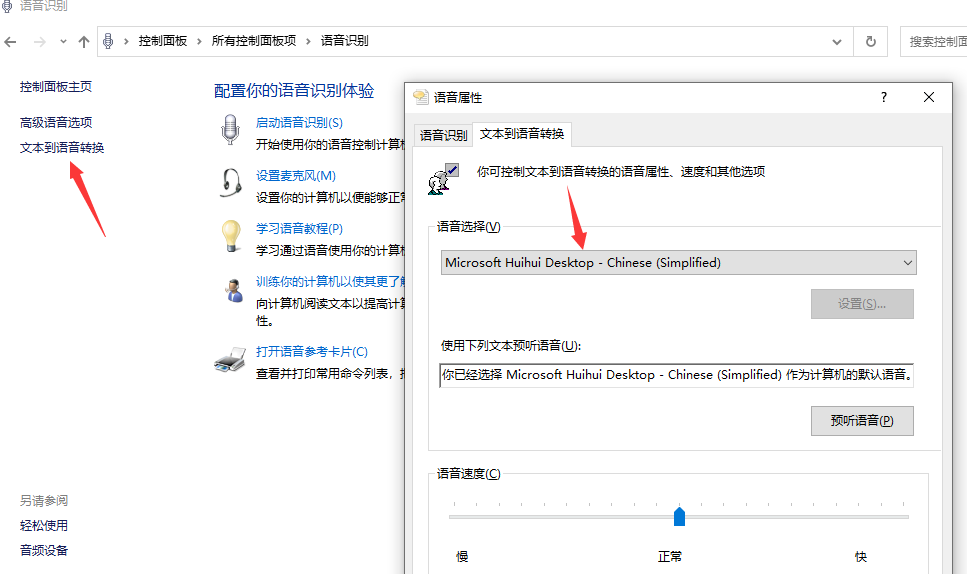Click 所有控制面板项 in breadcrumb path
The image size is (967, 574).
pyautogui.click(x=254, y=41)
